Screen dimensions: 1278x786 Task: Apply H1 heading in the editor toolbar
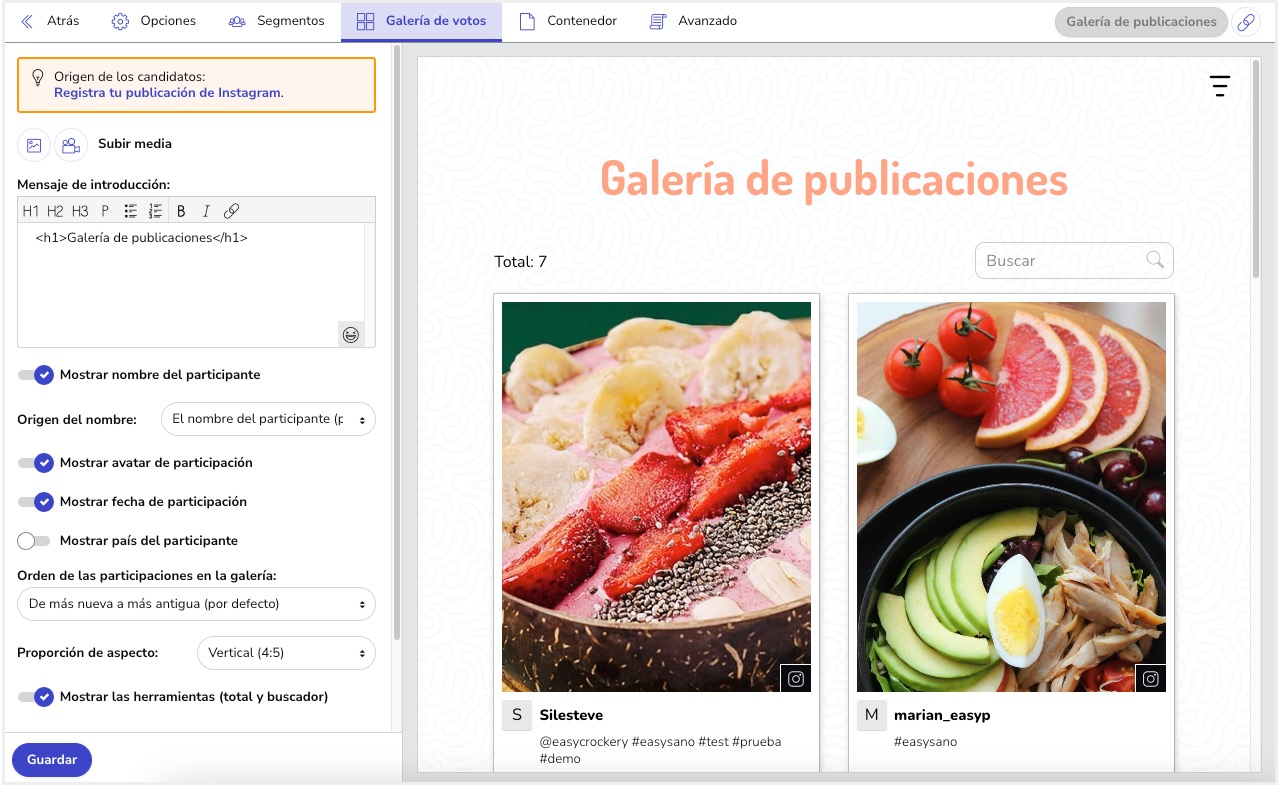pos(31,211)
